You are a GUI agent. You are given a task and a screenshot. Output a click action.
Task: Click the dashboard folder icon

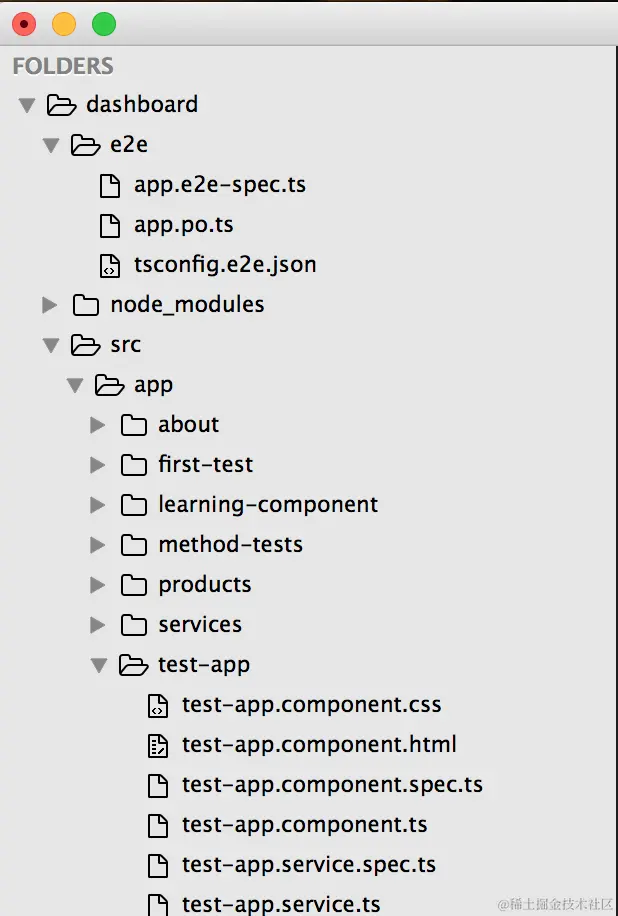[62, 105]
